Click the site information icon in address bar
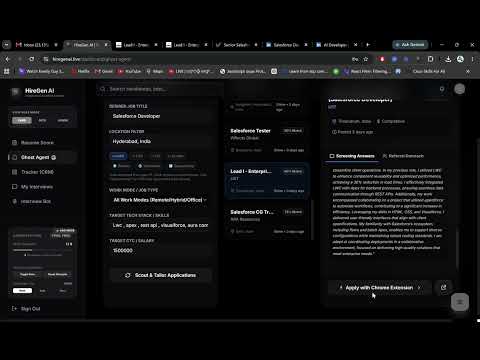The width and height of the screenshot is (480, 360). coord(46,59)
